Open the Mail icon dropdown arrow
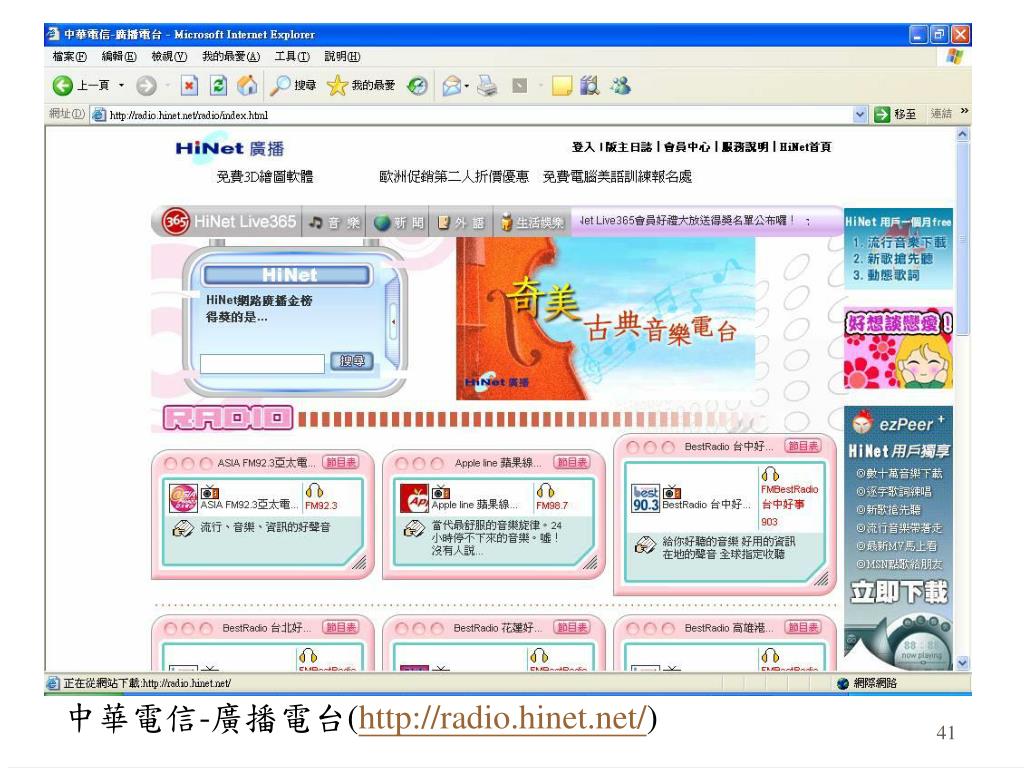Viewport: 1024px width, 768px height. pyautogui.click(x=467, y=86)
